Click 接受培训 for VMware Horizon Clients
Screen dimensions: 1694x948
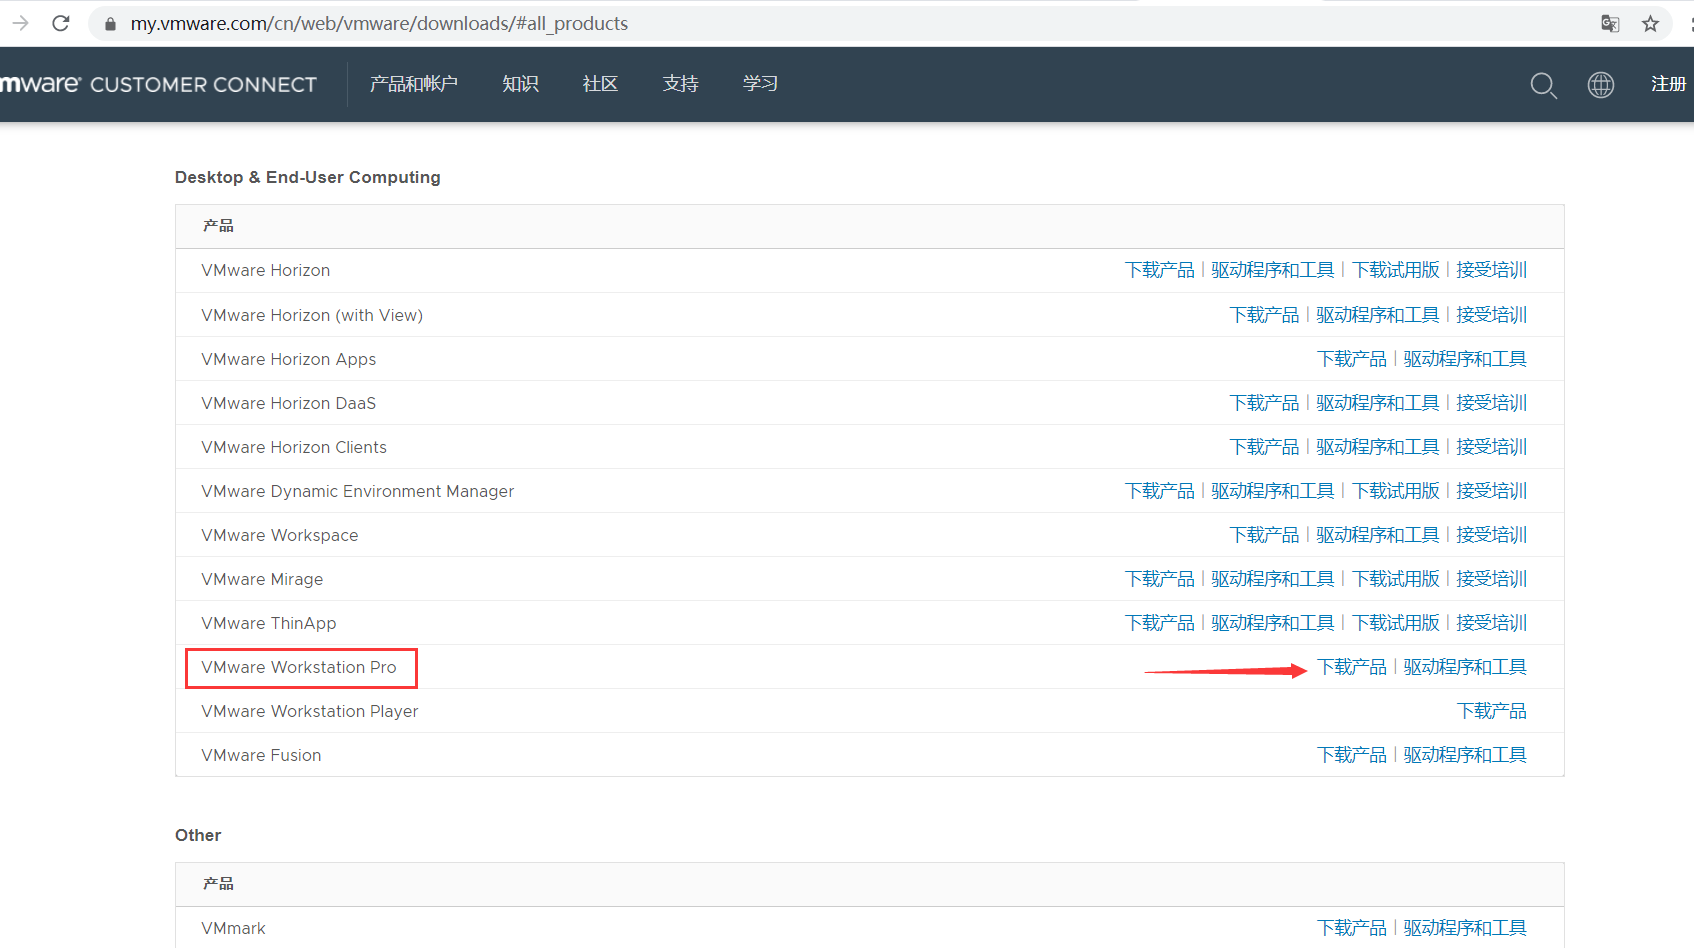pyautogui.click(x=1492, y=447)
